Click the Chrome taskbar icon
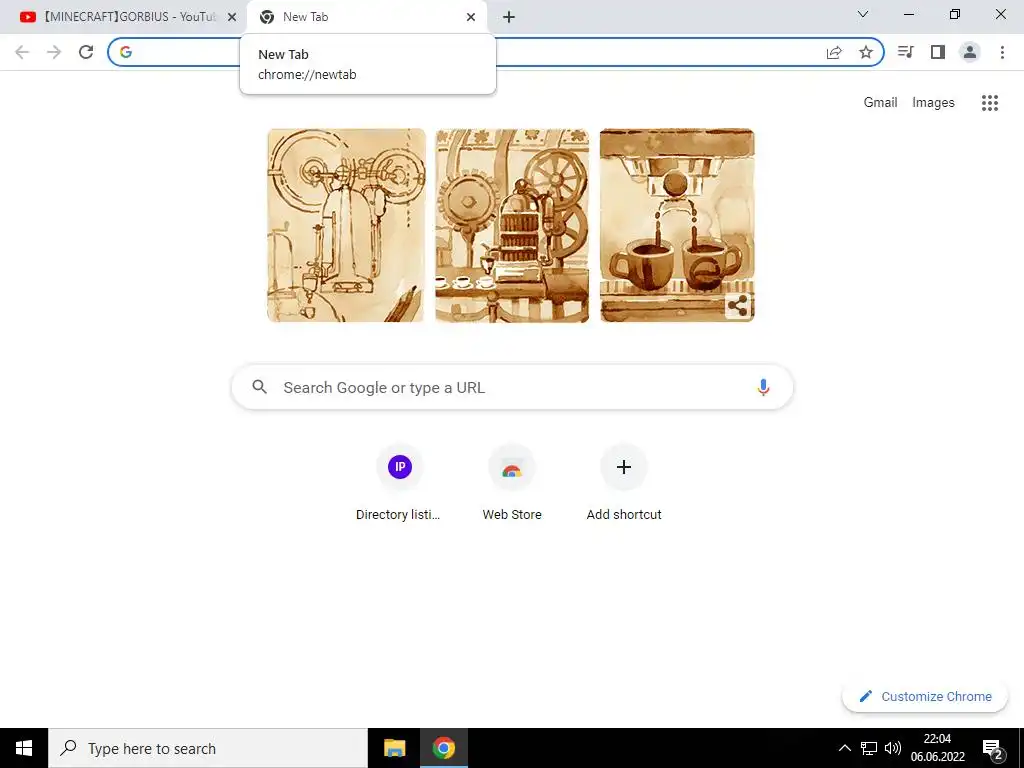1024x768 pixels. (443, 748)
